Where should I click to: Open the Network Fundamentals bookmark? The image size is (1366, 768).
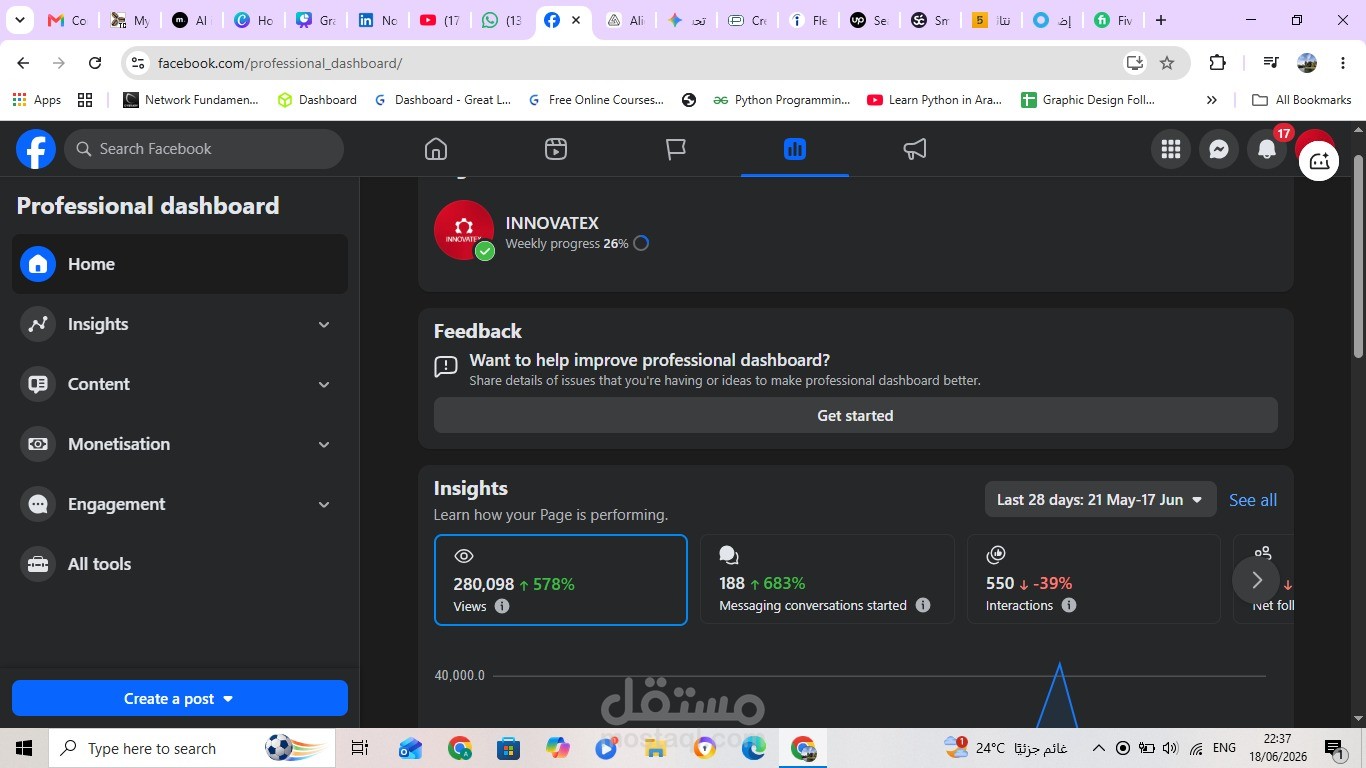point(191,100)
